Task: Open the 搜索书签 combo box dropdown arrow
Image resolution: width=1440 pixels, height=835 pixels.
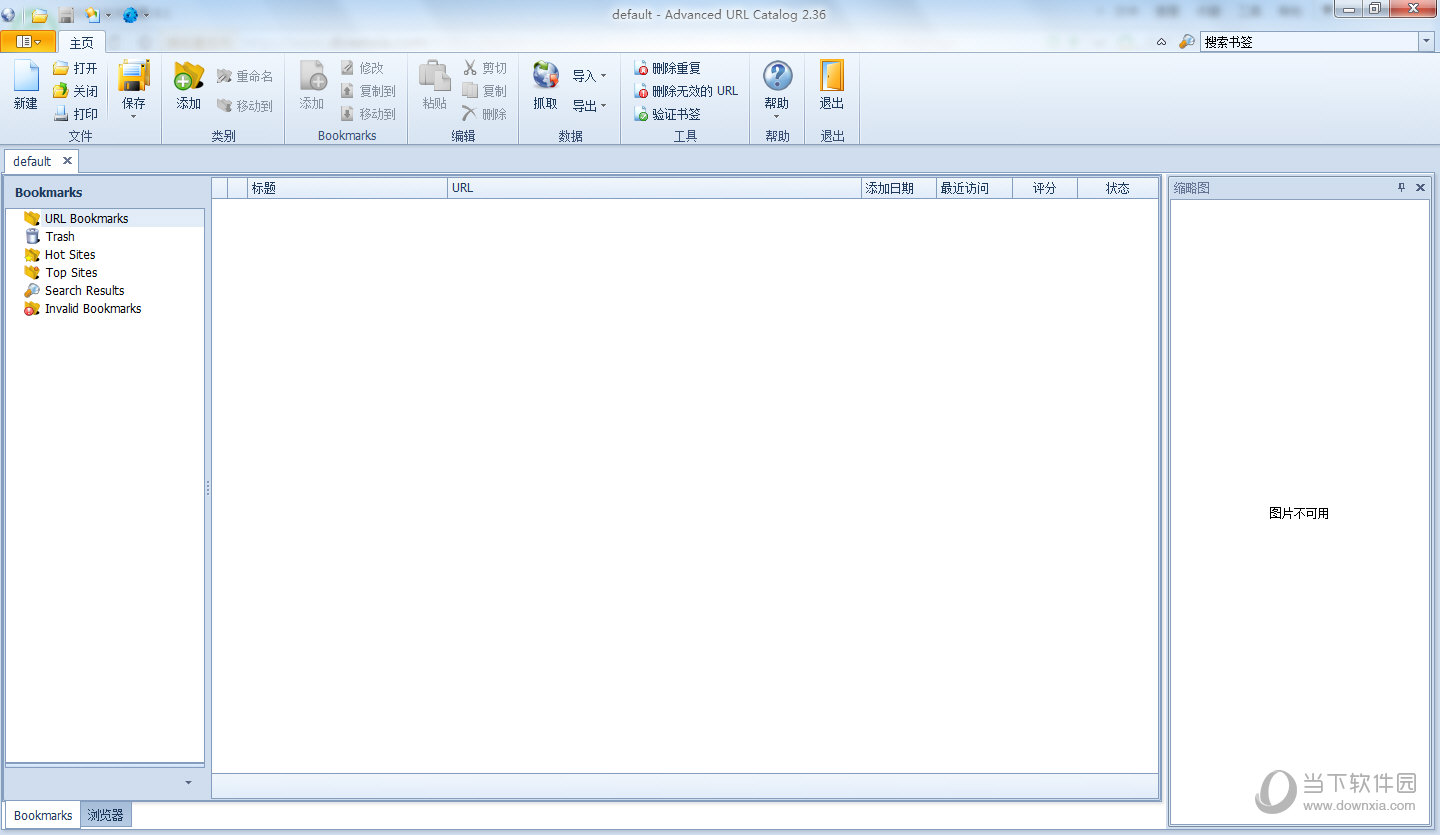Action: tap(1426, 42)
